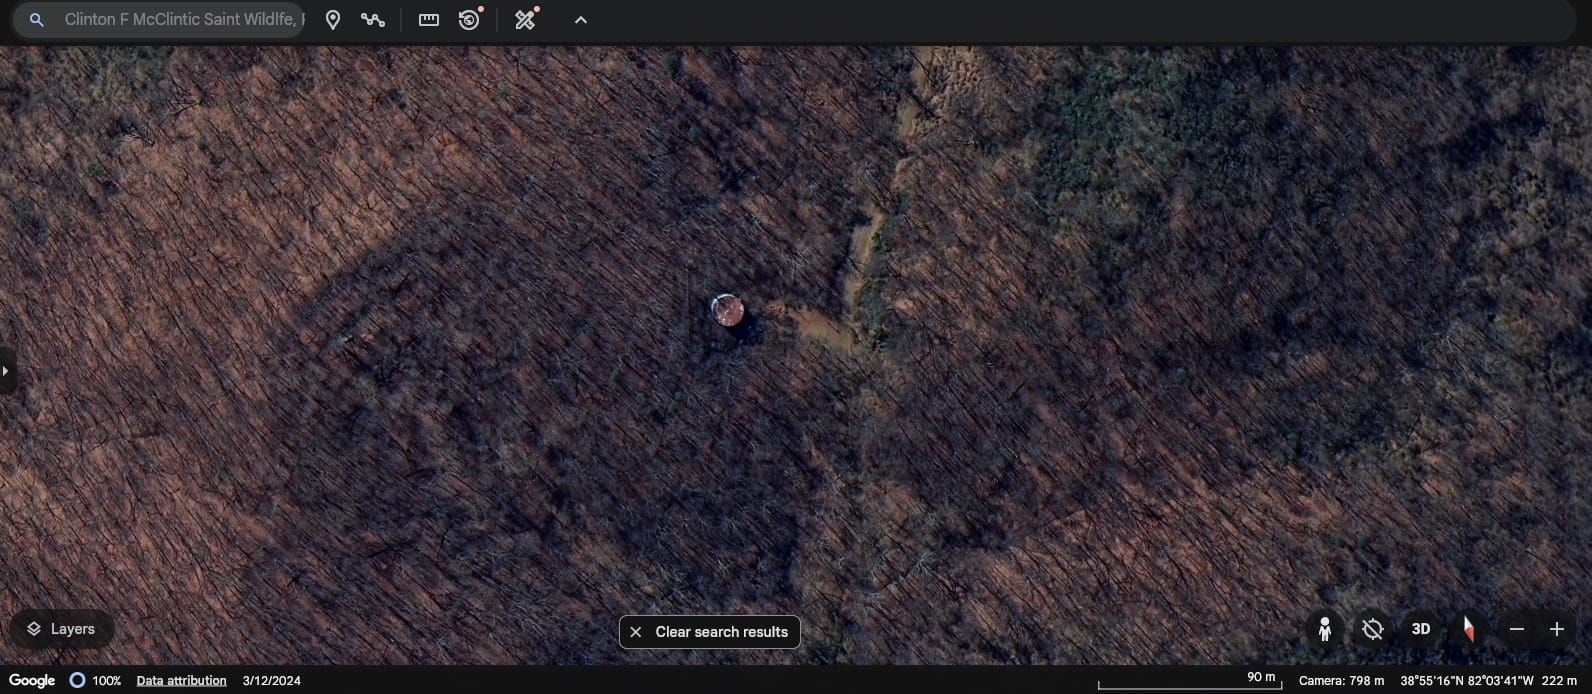
Task: Zoom out with the minus button
Action: pyautogui.click(x=1517, y=629)
